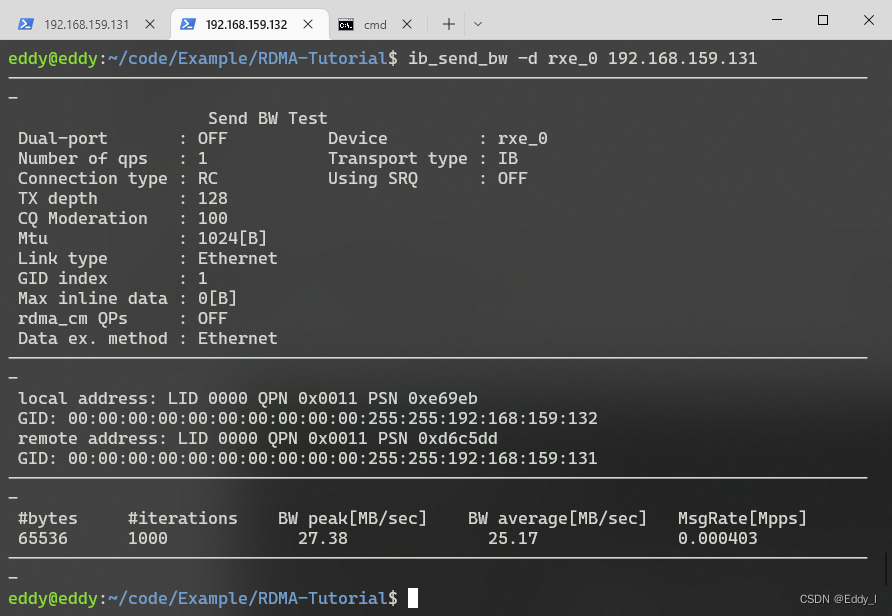
Task: Click the BW average value 25.17
Action: (x=513, y=538)
